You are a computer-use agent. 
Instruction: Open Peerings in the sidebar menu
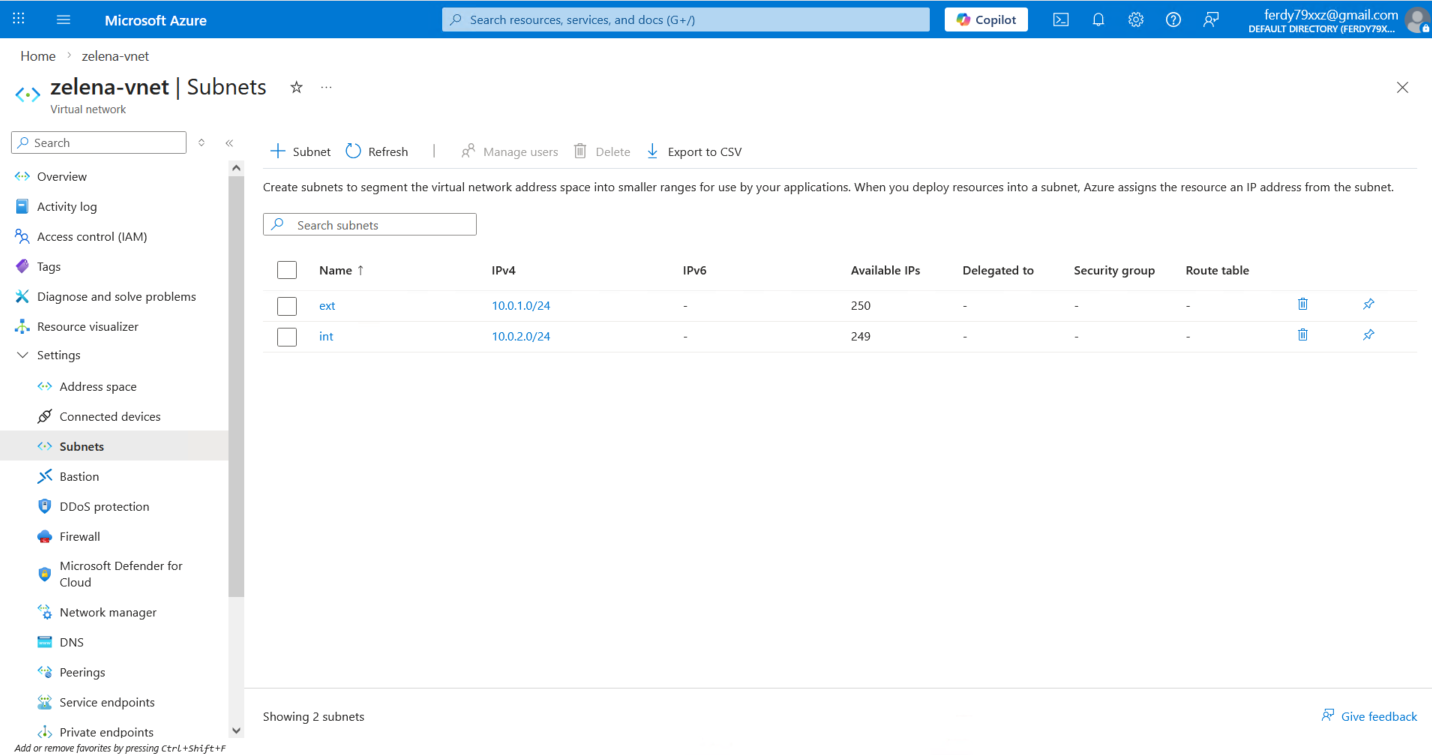pyautogui.click(x=82, y=672)
